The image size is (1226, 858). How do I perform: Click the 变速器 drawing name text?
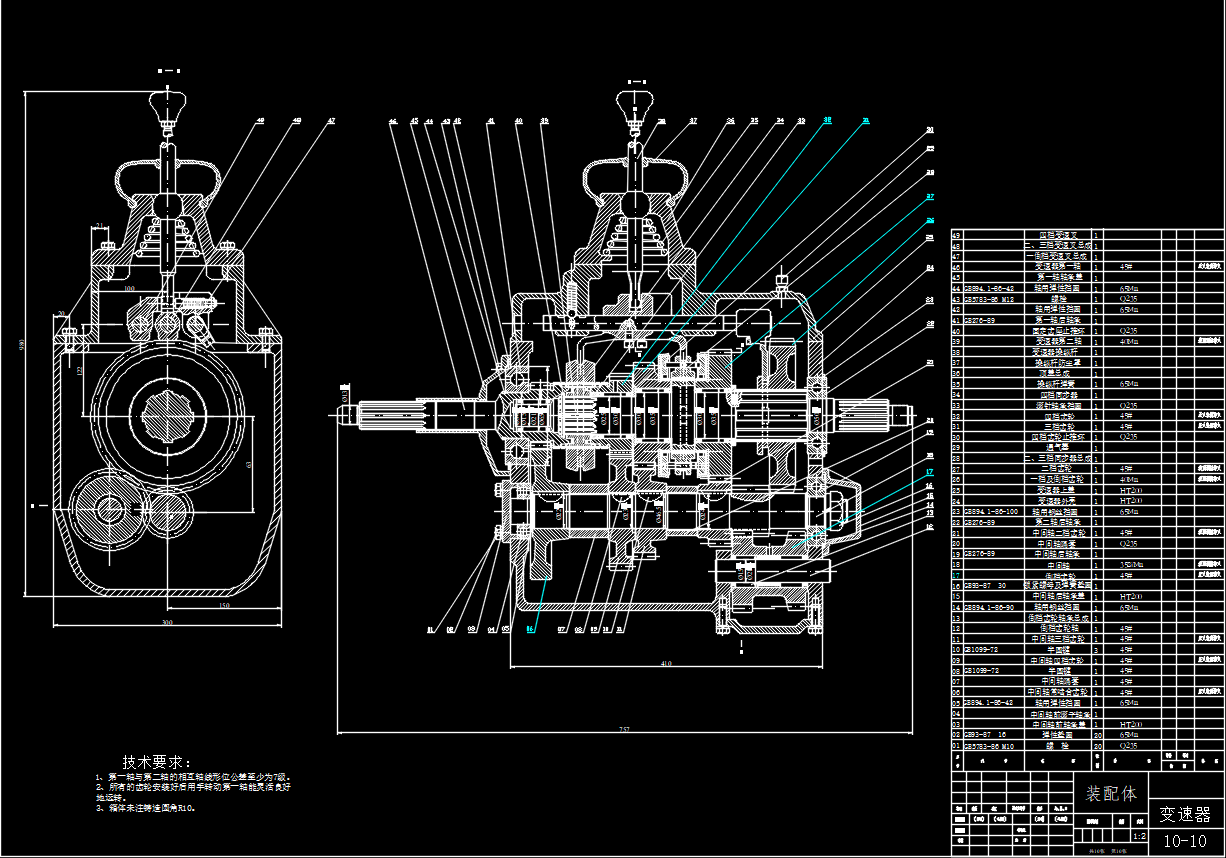1184,814
